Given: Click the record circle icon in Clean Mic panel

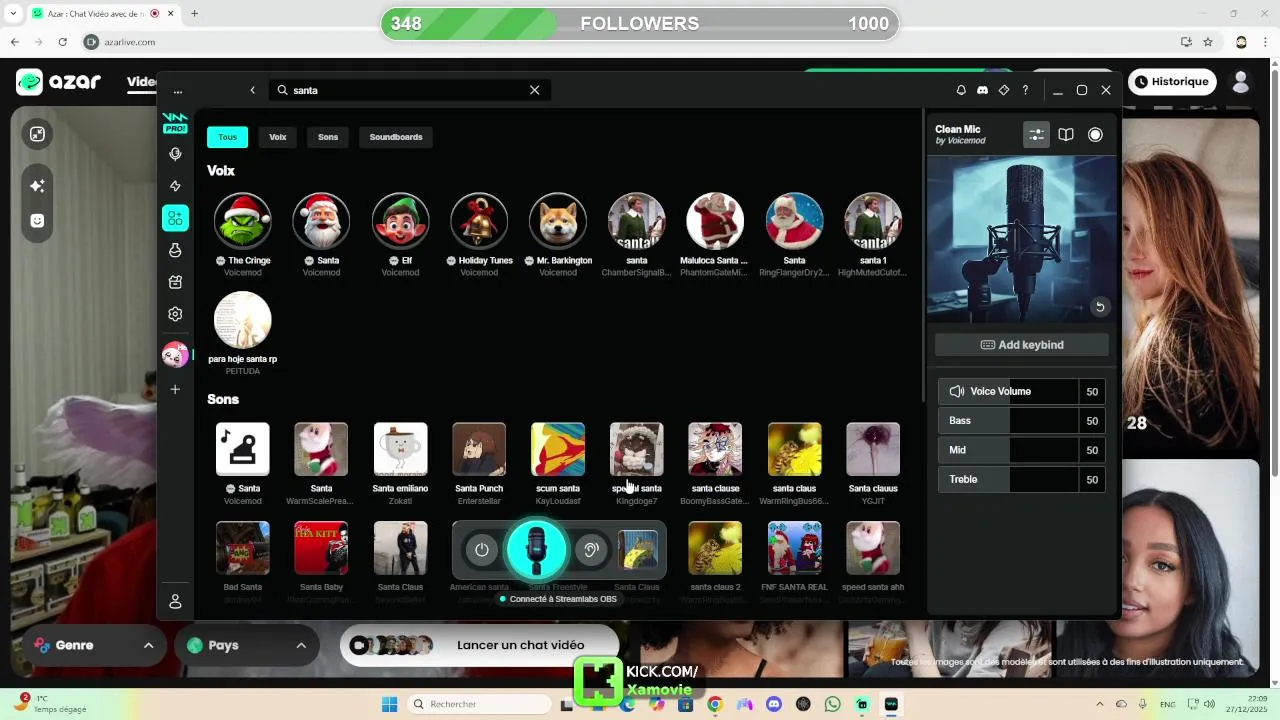Looking at the screenshot, I should tap(1095, 134).
